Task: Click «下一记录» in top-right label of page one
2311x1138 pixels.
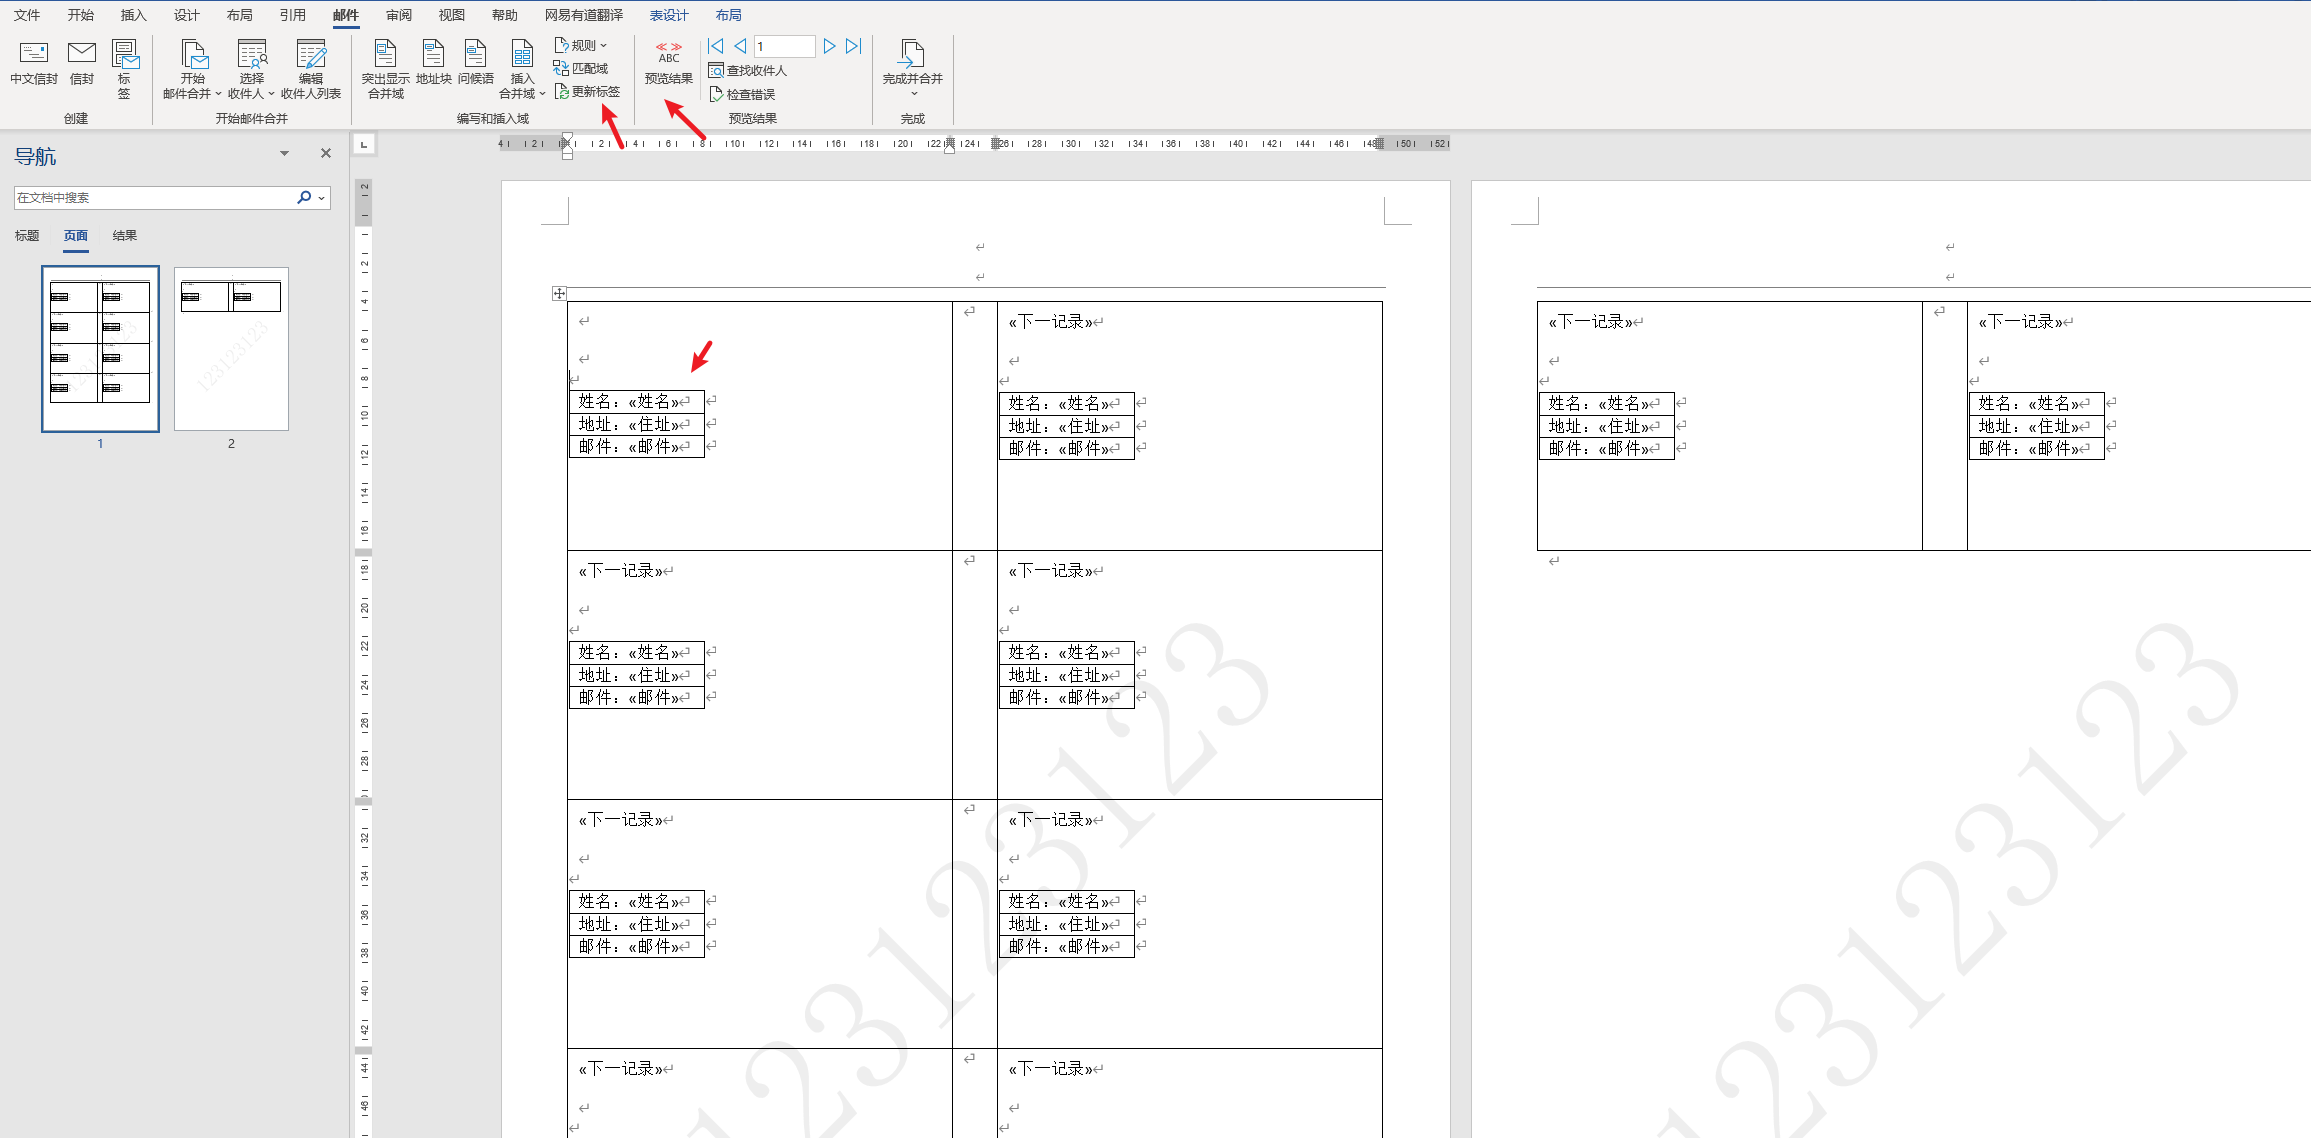Action: tap(1050, 321)
